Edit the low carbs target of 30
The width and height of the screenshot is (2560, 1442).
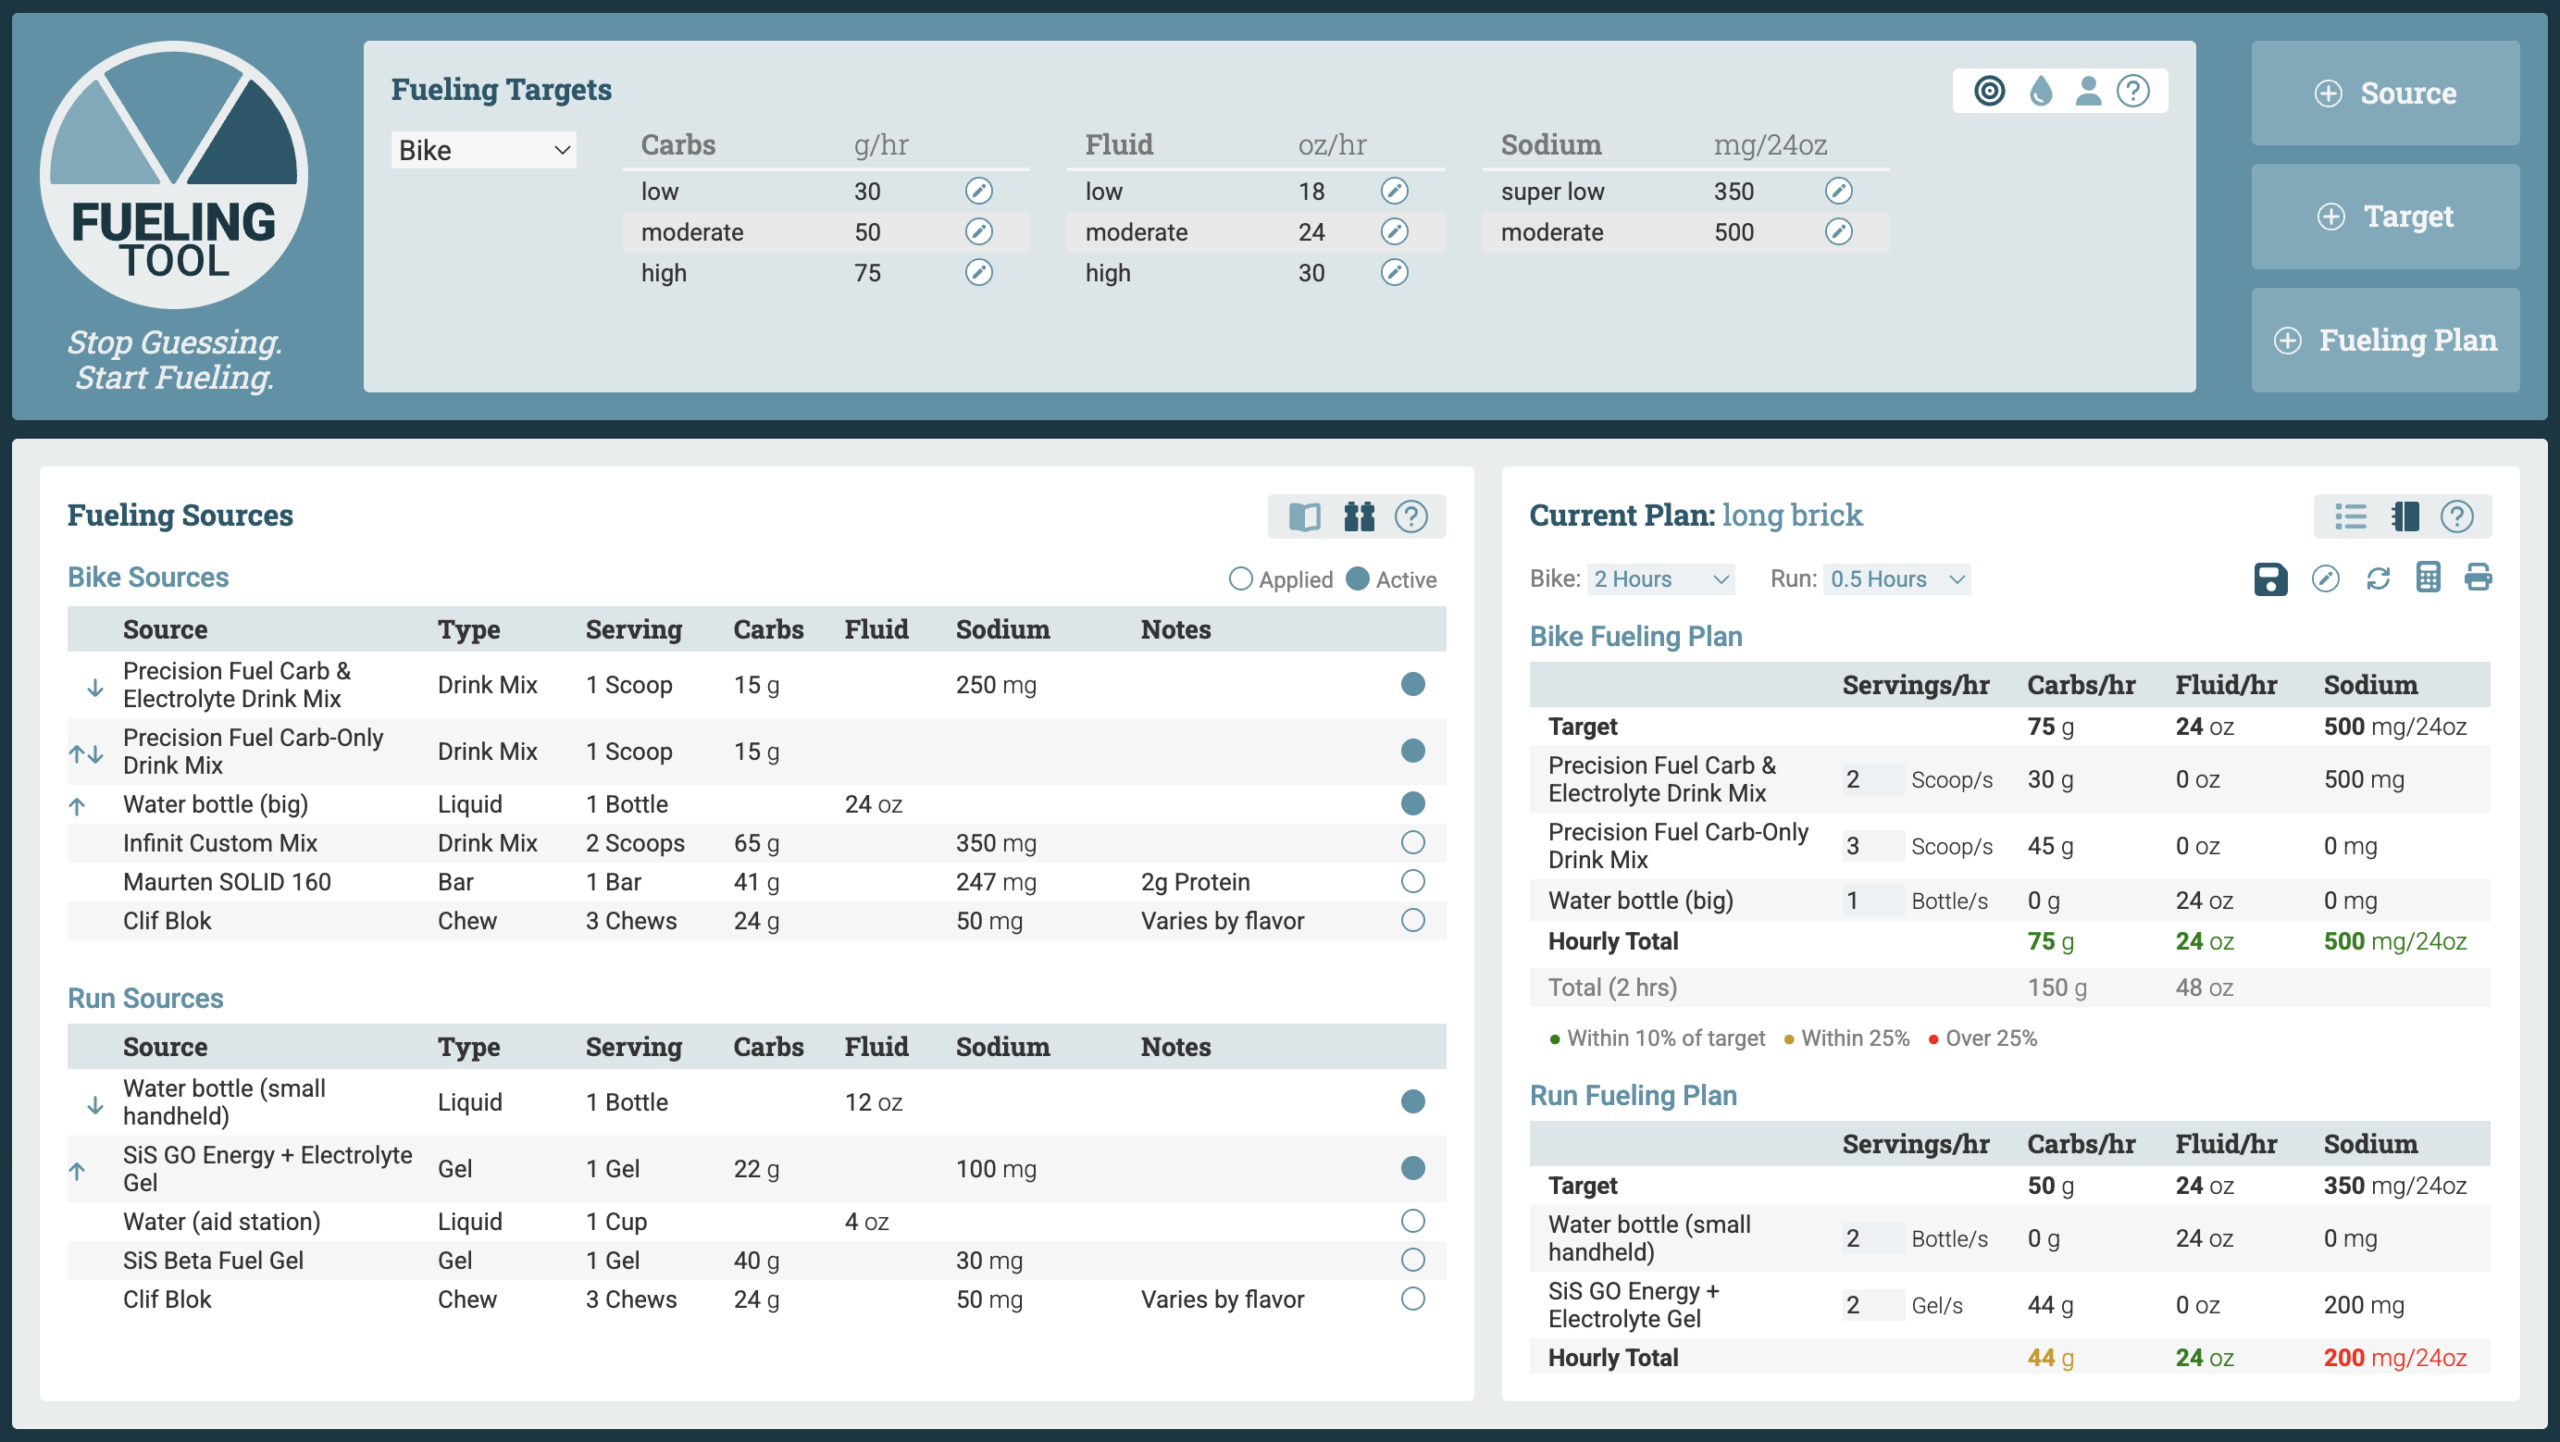coord(978,191)
